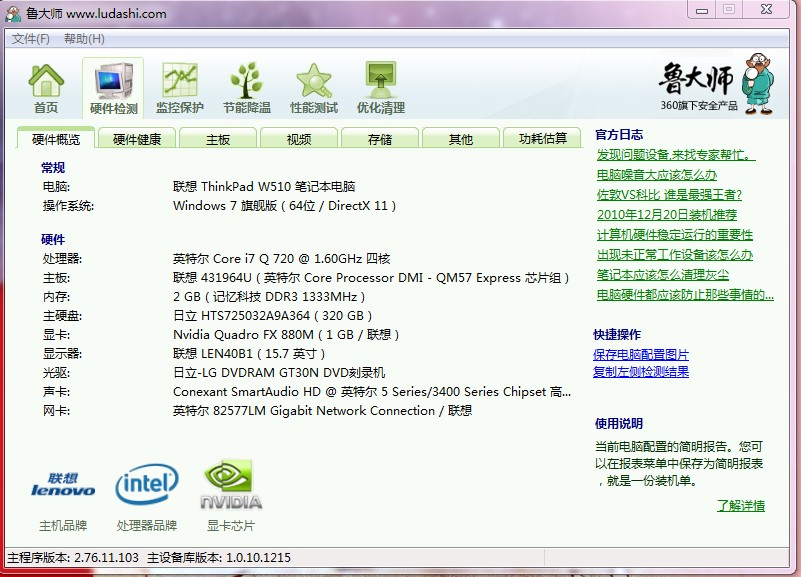This screenshot has width=801, height=577.
Task: Close the 鲁大师 window
Action: pos(766,9)
